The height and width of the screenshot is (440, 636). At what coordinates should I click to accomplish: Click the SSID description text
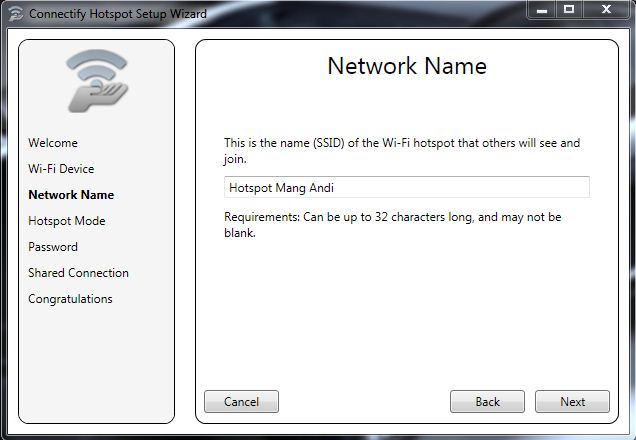point(402,150)
